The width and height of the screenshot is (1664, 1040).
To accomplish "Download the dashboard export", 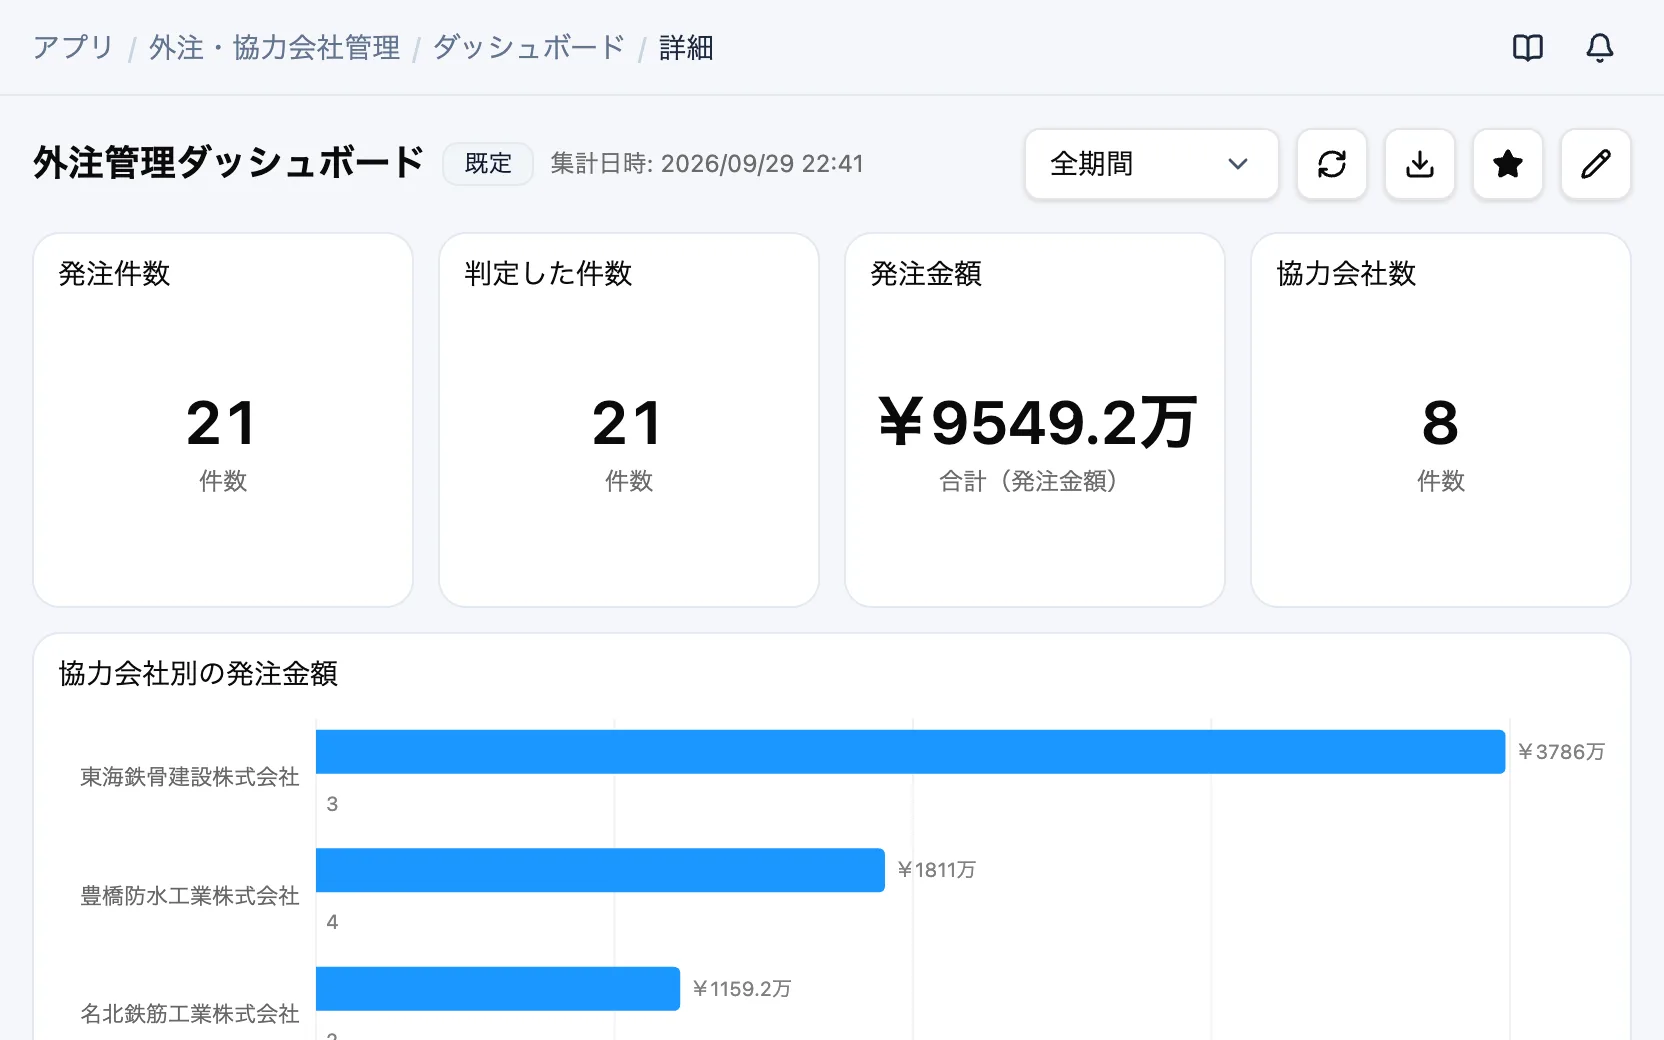I will [1419, 164].
